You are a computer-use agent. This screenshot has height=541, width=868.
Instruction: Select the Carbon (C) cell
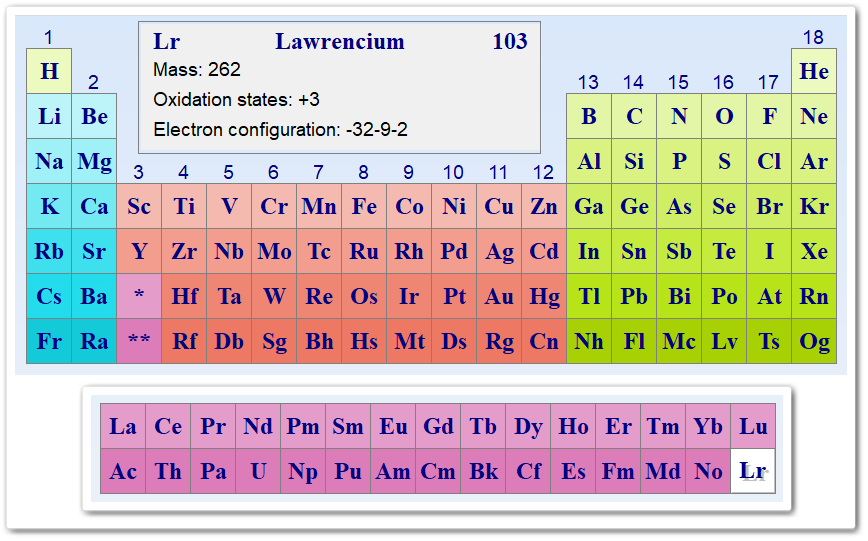634,116
